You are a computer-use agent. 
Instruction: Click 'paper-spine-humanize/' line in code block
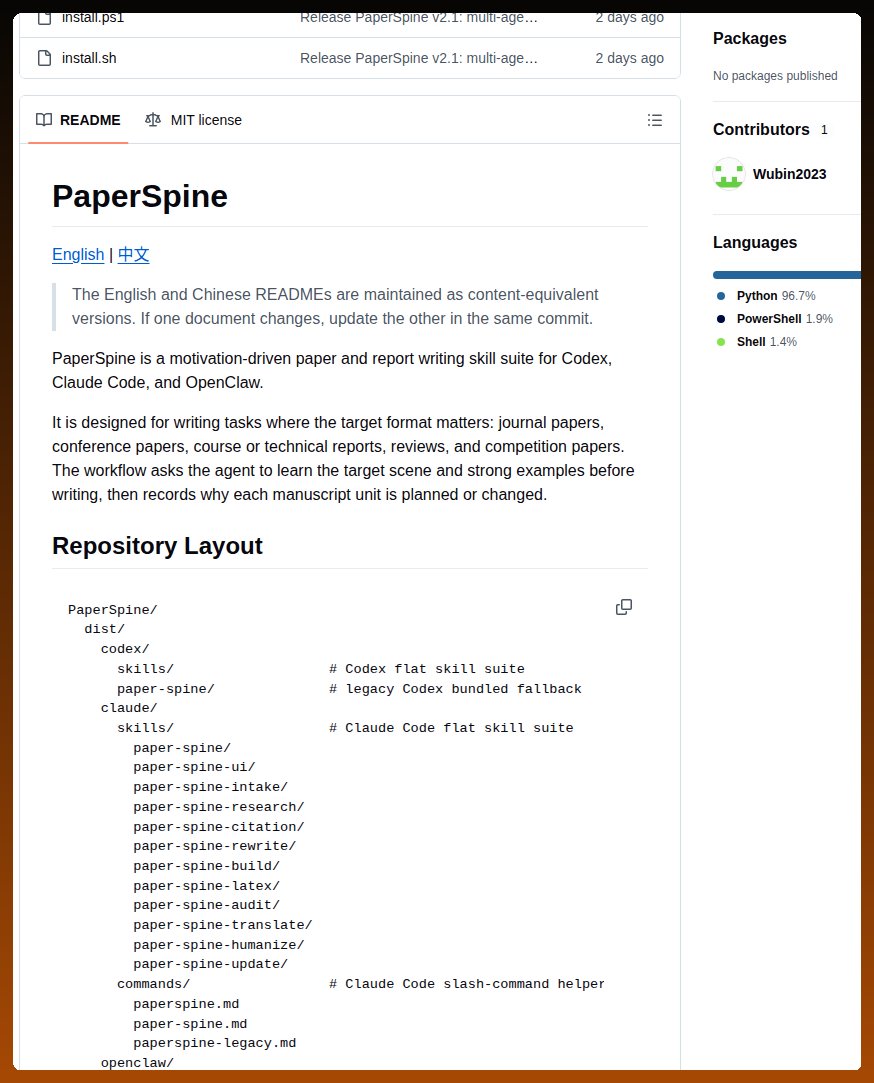[219, 945]
